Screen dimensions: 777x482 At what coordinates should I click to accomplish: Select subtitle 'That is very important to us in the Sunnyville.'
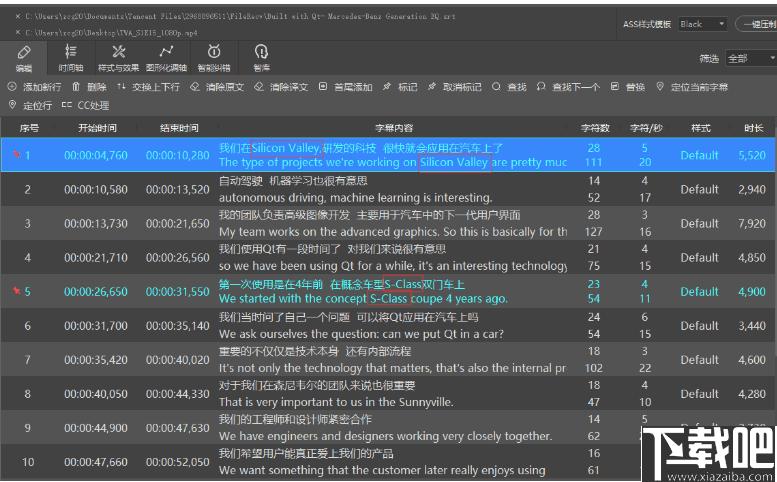click(336, 402)
